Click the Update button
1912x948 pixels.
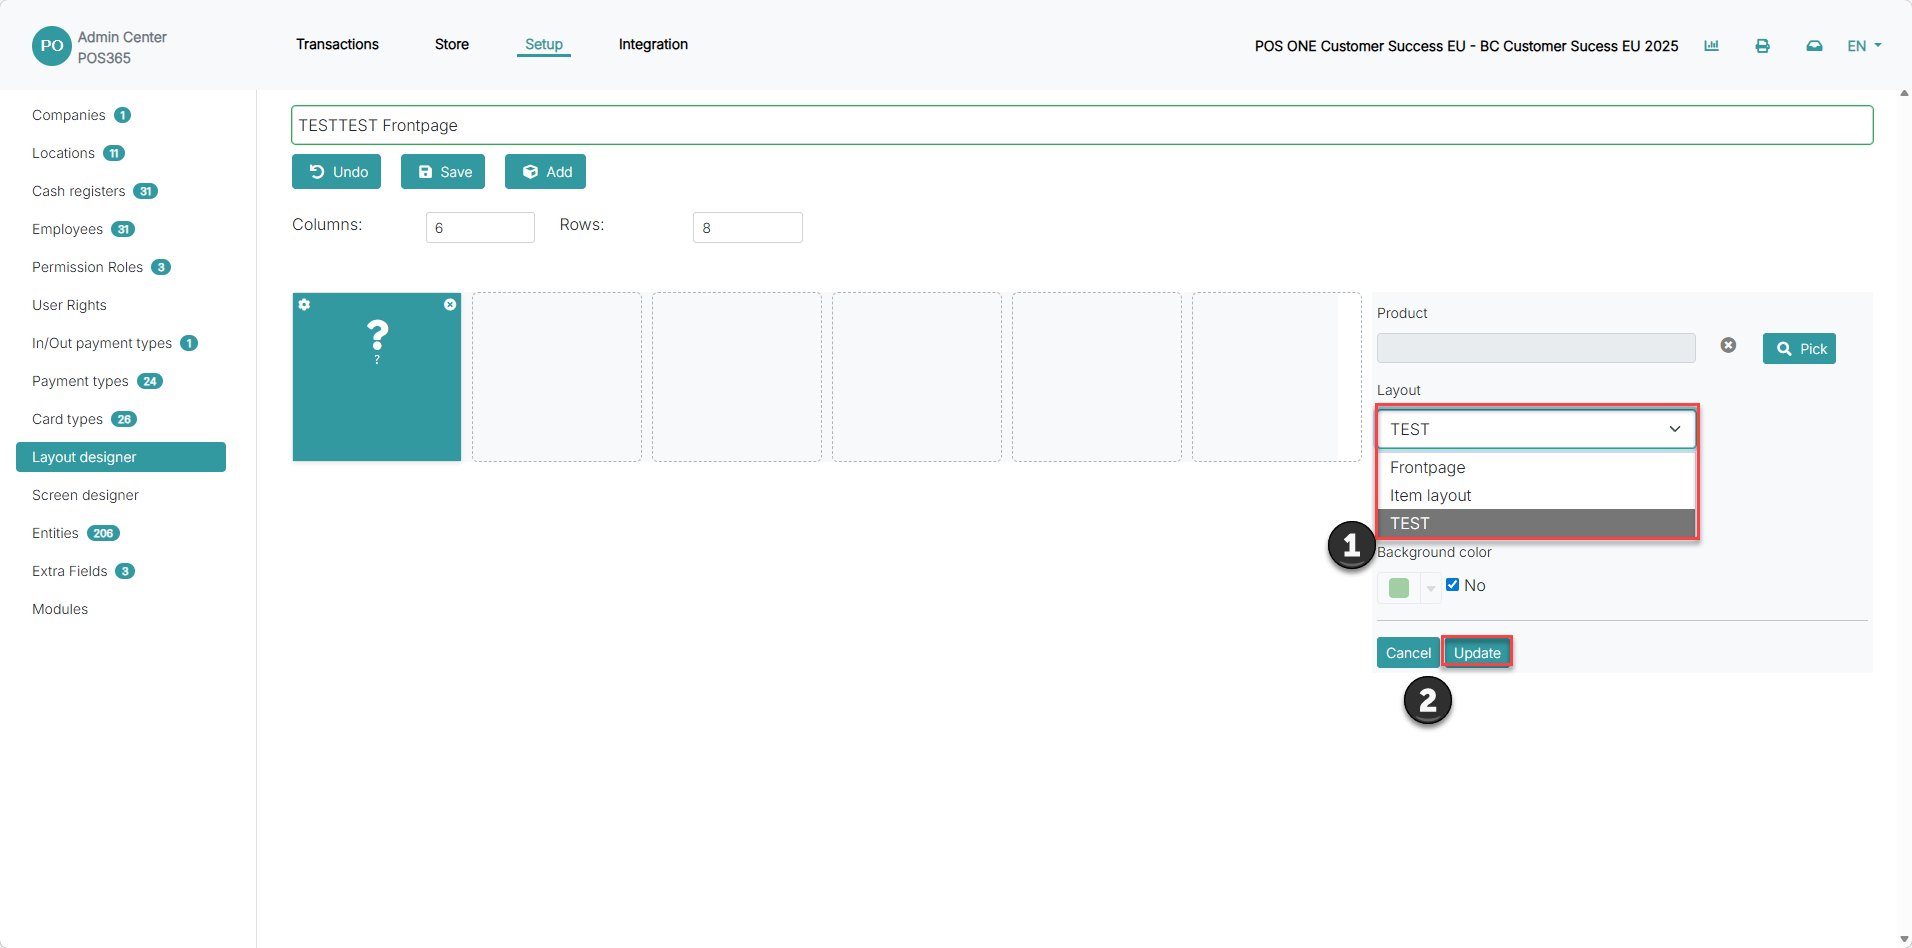click(x=1477, y=653)
